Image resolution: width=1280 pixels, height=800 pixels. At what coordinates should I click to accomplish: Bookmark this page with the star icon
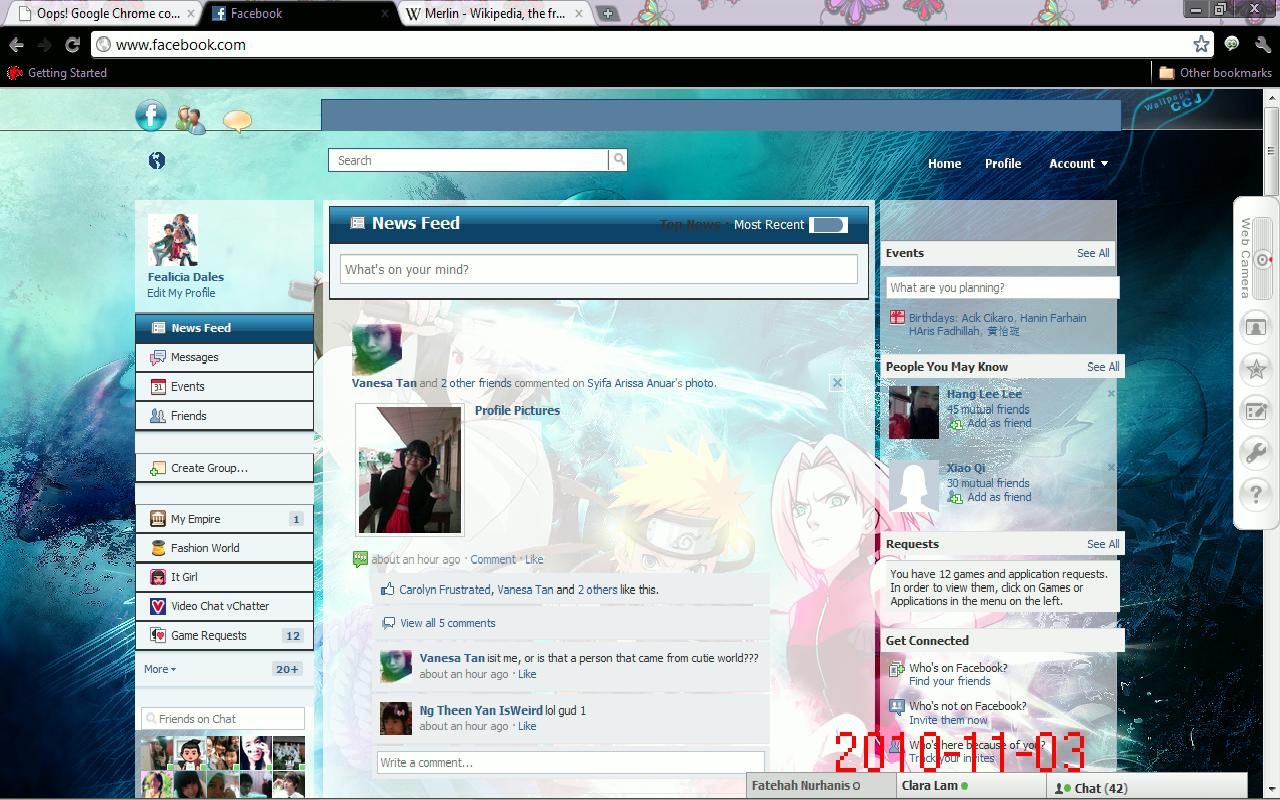(x=1201, y=44)
